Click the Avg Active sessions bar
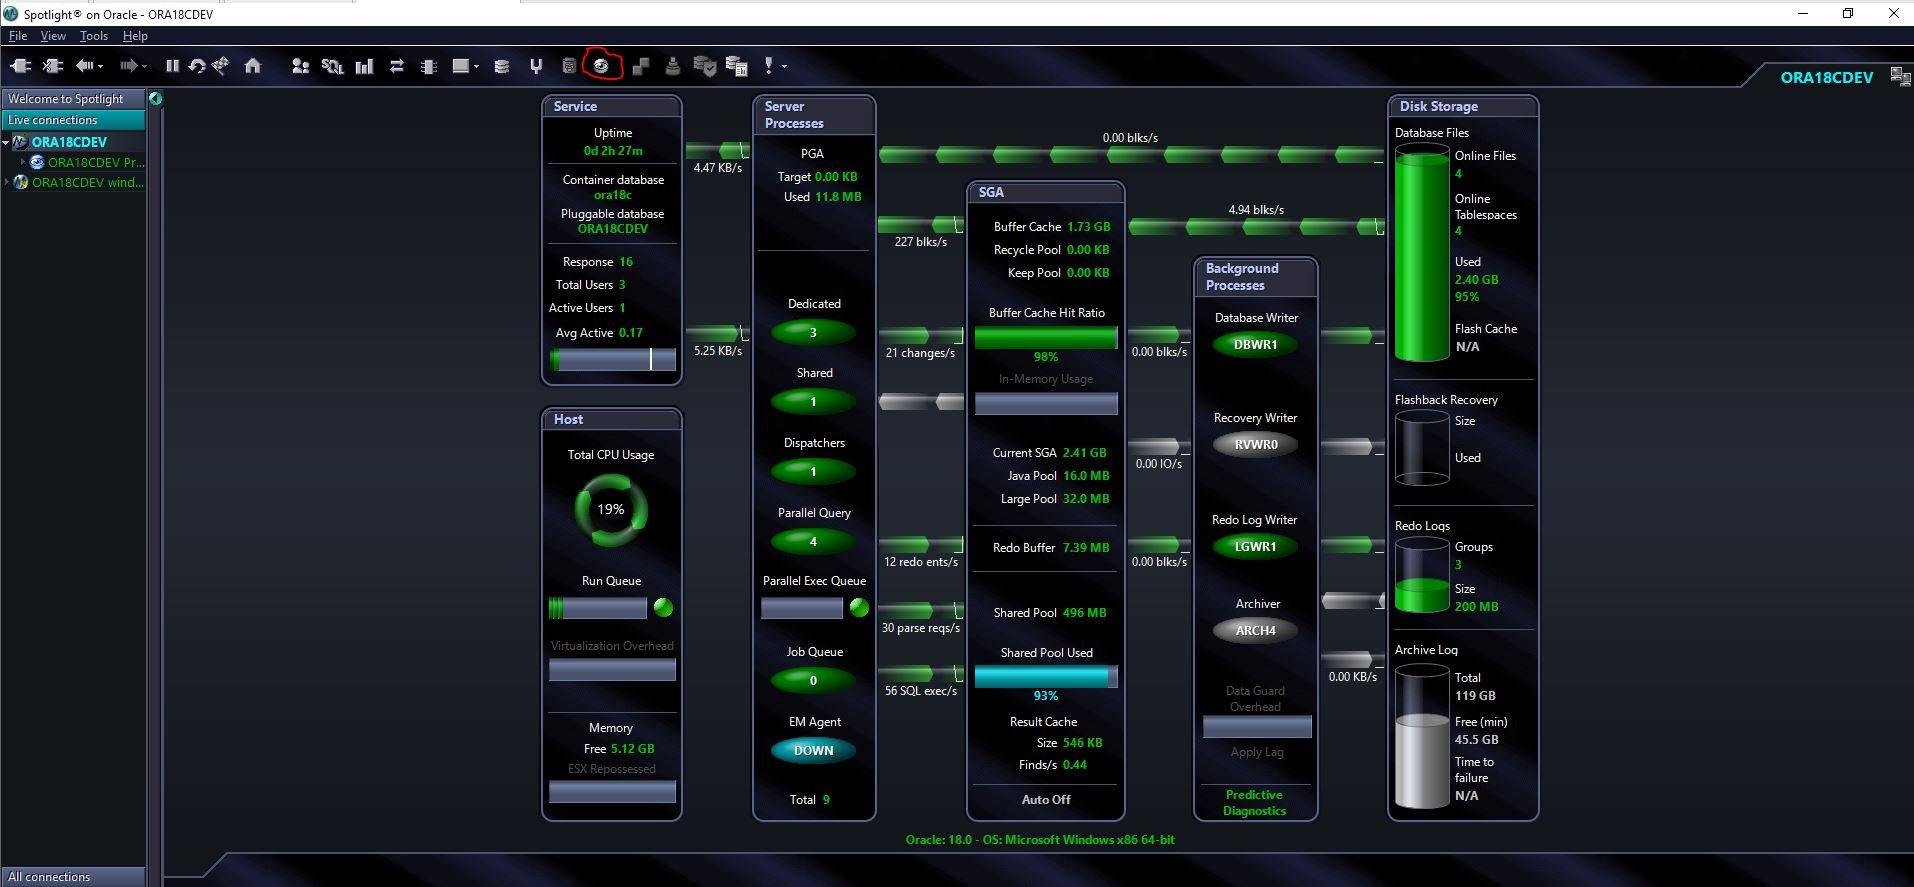1914x887 pixels. 612,359
